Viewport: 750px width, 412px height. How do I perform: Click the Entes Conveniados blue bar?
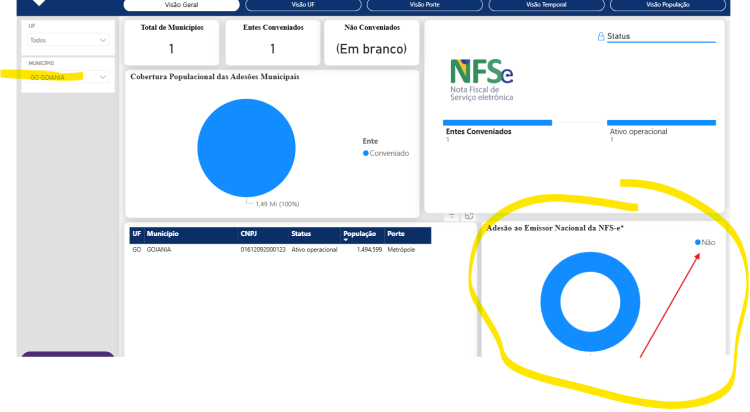pos(497,123)
